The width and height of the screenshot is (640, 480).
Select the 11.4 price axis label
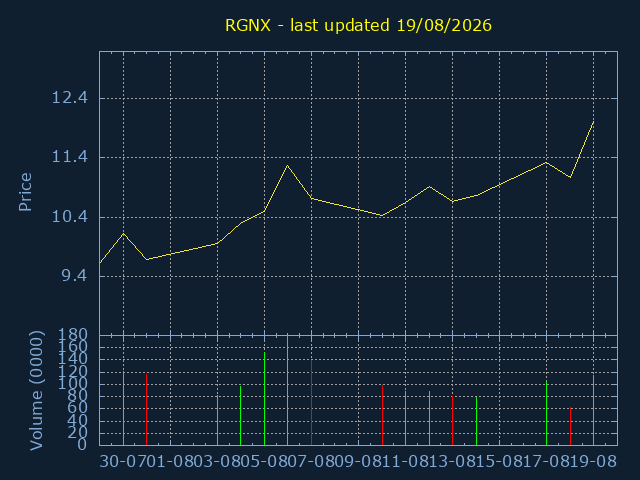70,157
